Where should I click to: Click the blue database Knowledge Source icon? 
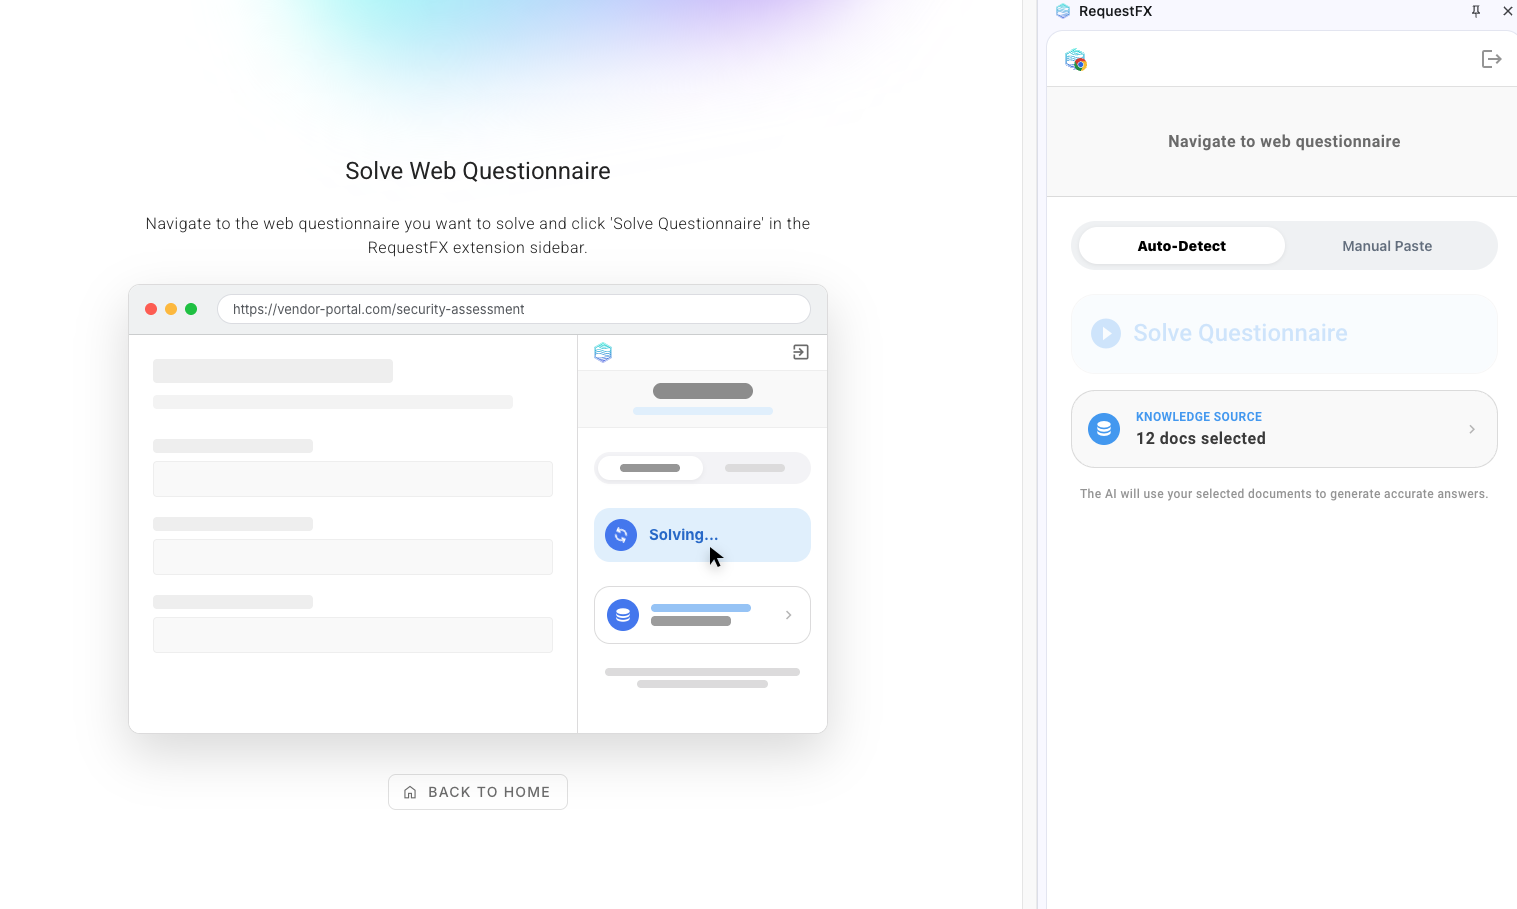[1104, 429]
